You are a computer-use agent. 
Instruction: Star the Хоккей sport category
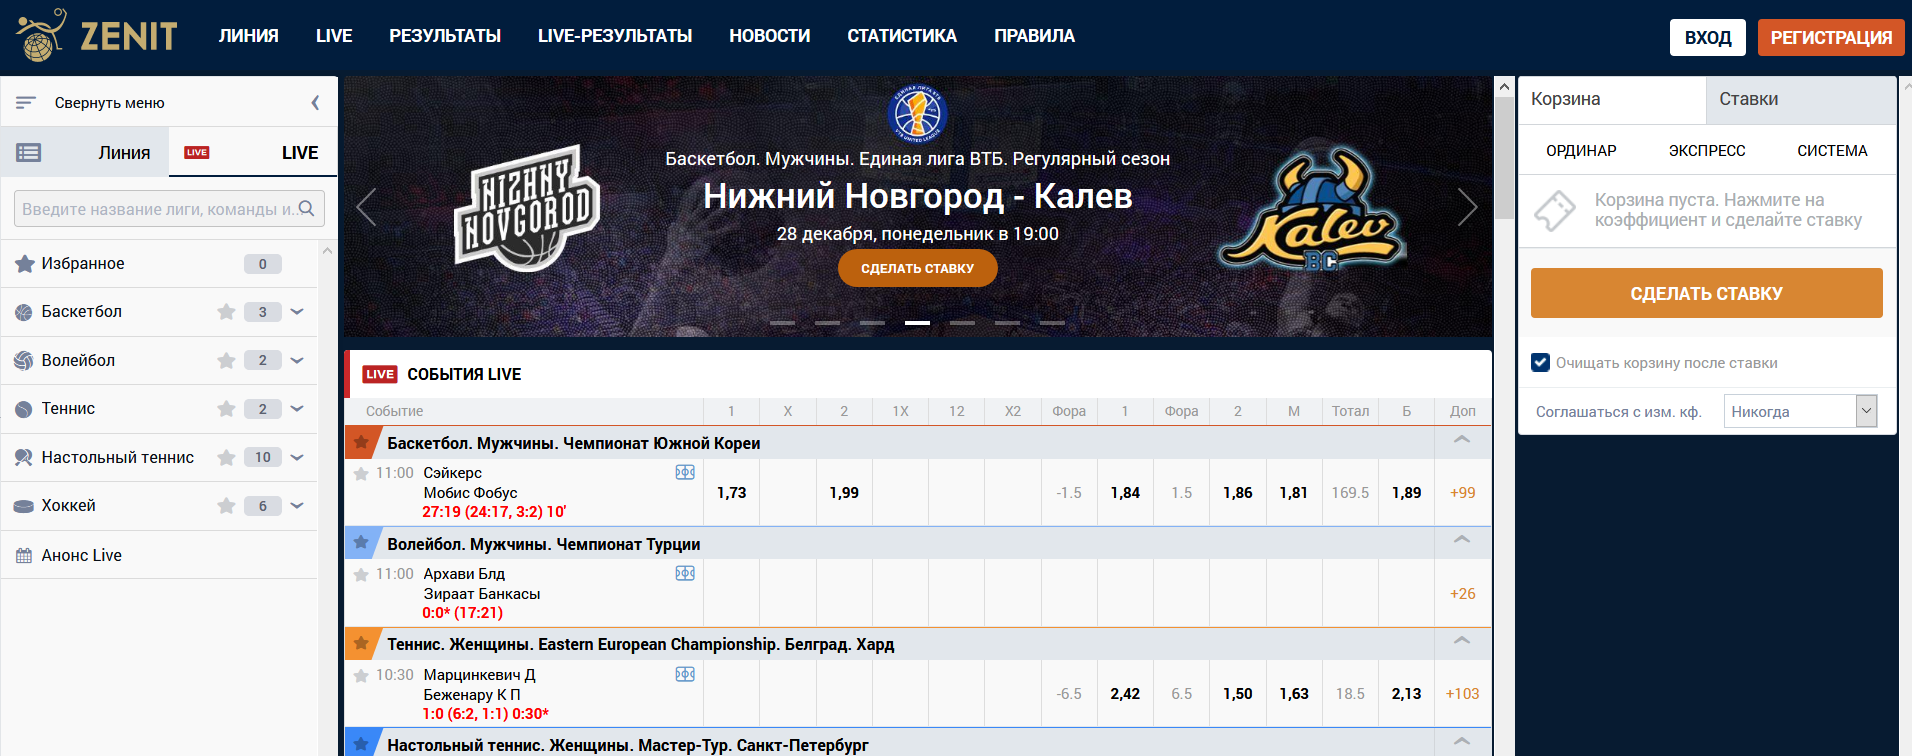(226, 506)
